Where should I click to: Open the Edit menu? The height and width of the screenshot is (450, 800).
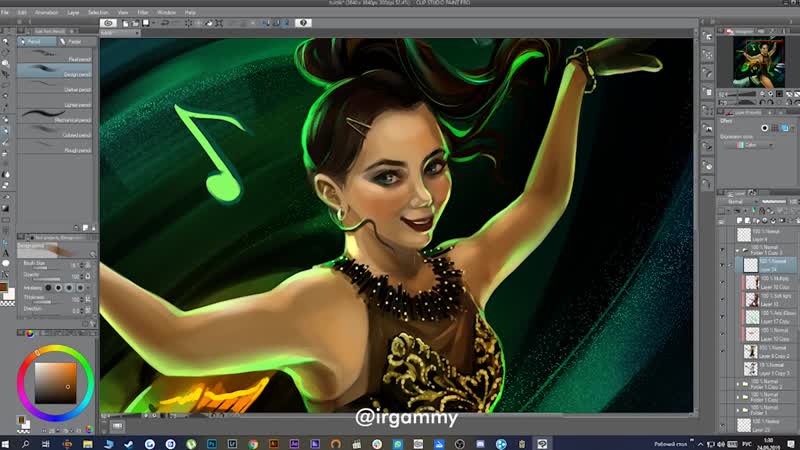(22, 12)
